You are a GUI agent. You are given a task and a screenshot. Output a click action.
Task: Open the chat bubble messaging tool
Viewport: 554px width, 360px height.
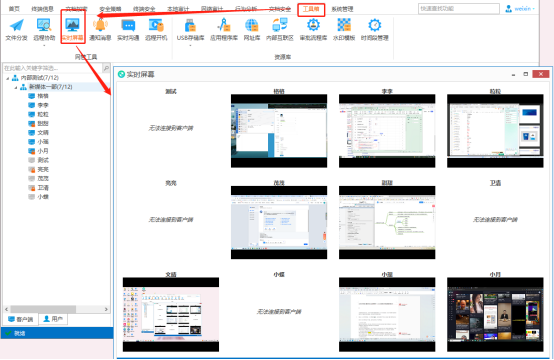(x=128, y=29)
